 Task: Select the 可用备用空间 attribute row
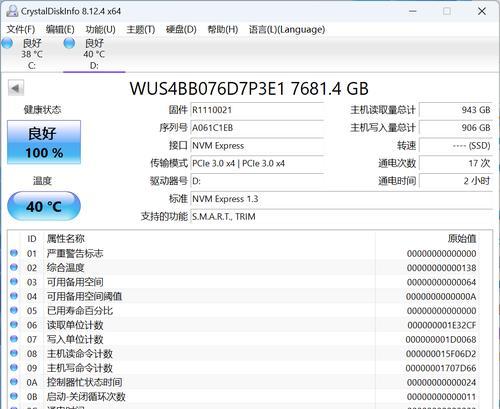point(243,282)
